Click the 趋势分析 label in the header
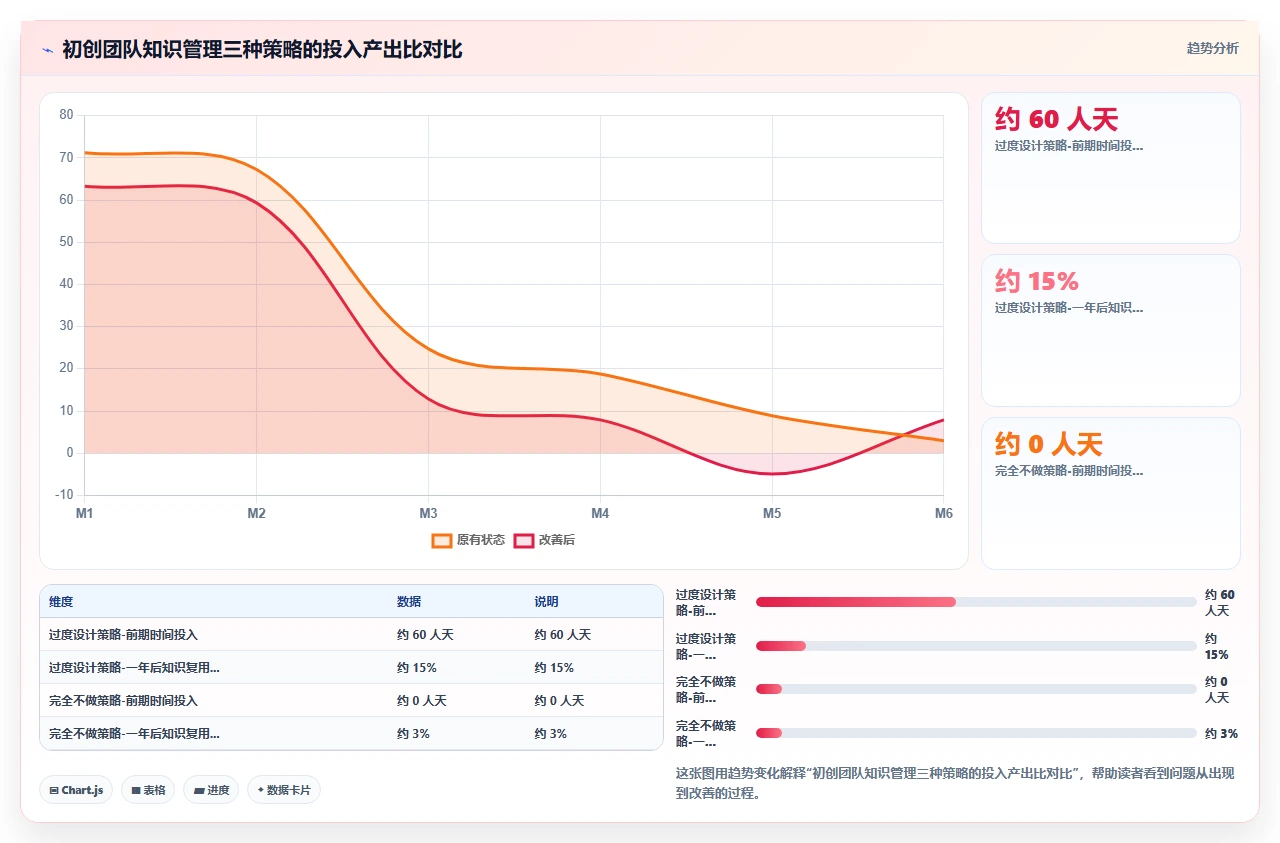Image resolution: width=1280 pixels, height=843 pixels. pos(1212,48)
